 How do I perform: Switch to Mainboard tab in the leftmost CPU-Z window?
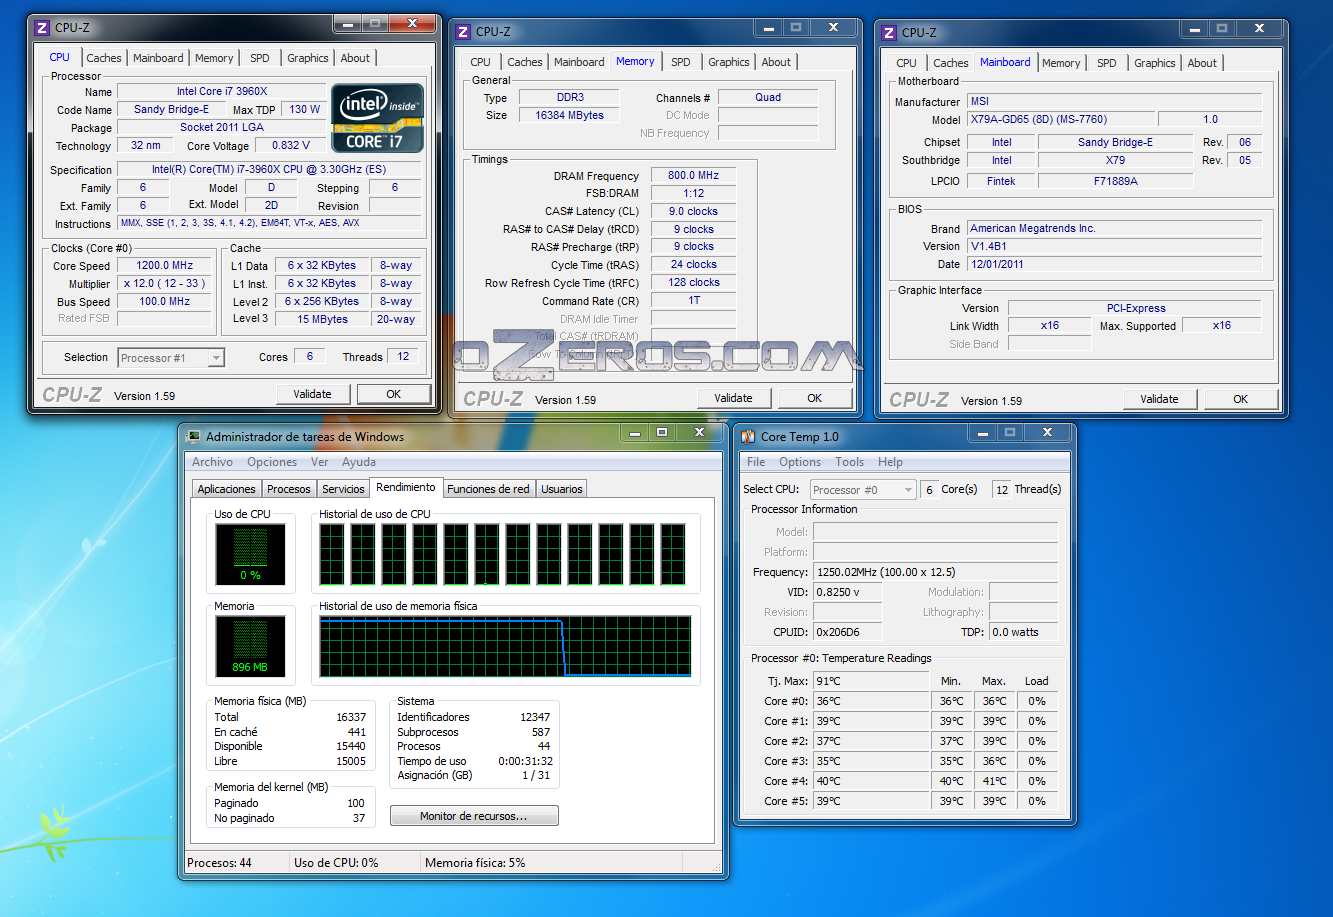pos(158,58)
